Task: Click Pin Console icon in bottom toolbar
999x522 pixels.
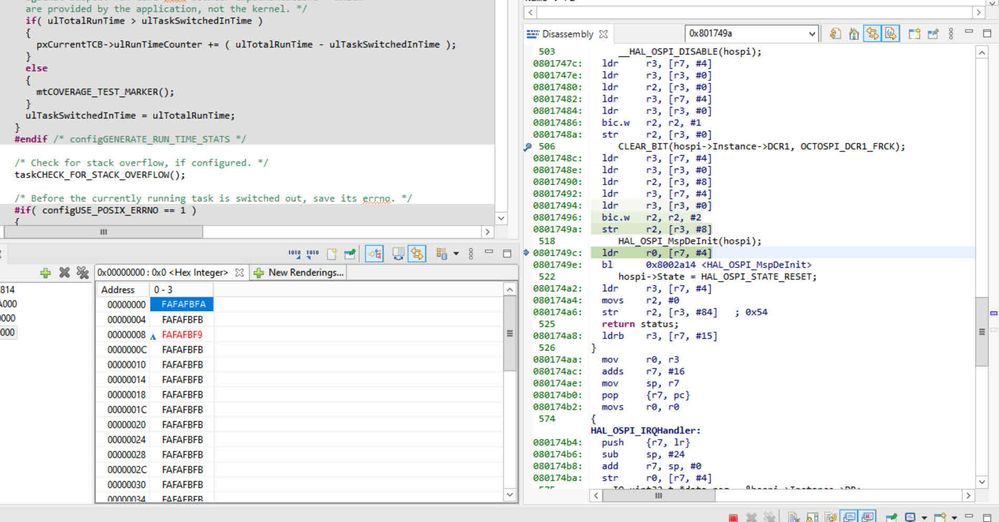Action: click(892, 517)
